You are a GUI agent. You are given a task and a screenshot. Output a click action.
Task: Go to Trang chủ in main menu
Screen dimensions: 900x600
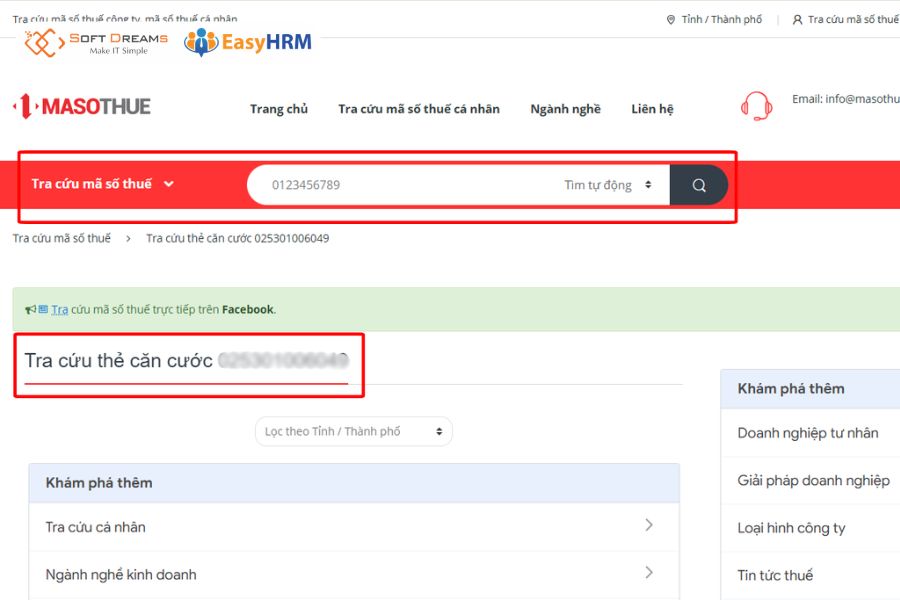279,109
